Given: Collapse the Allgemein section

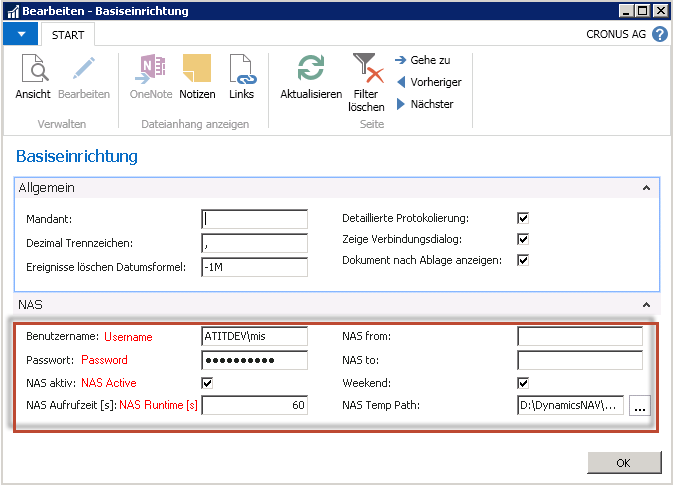Looking at the screenshot, I should [x=646, y=187].
